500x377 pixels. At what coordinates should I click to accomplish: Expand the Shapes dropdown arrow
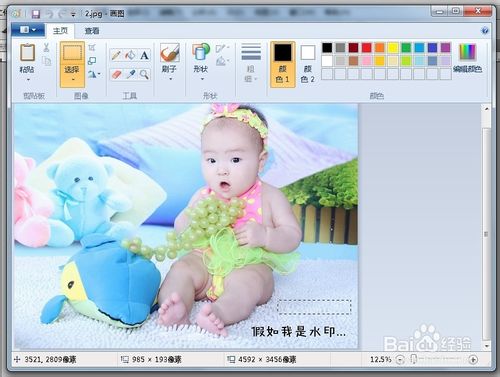pos(202,79)
